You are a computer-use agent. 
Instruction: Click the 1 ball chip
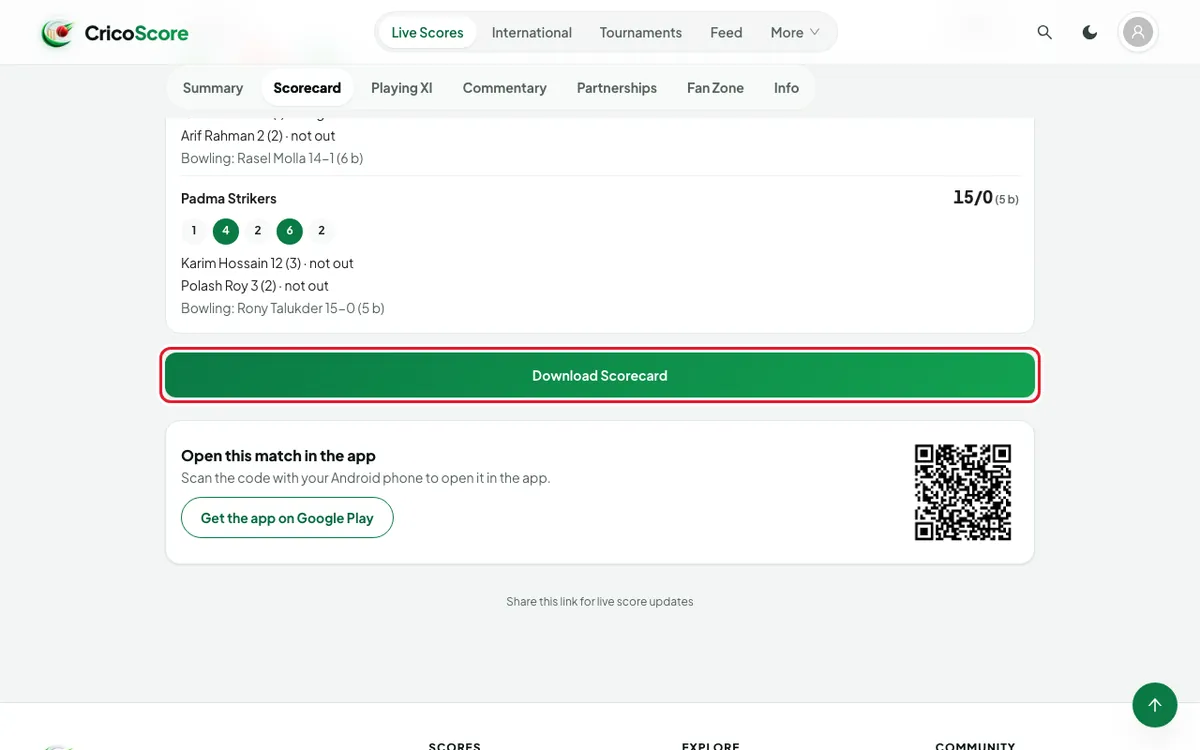point(194,231)
